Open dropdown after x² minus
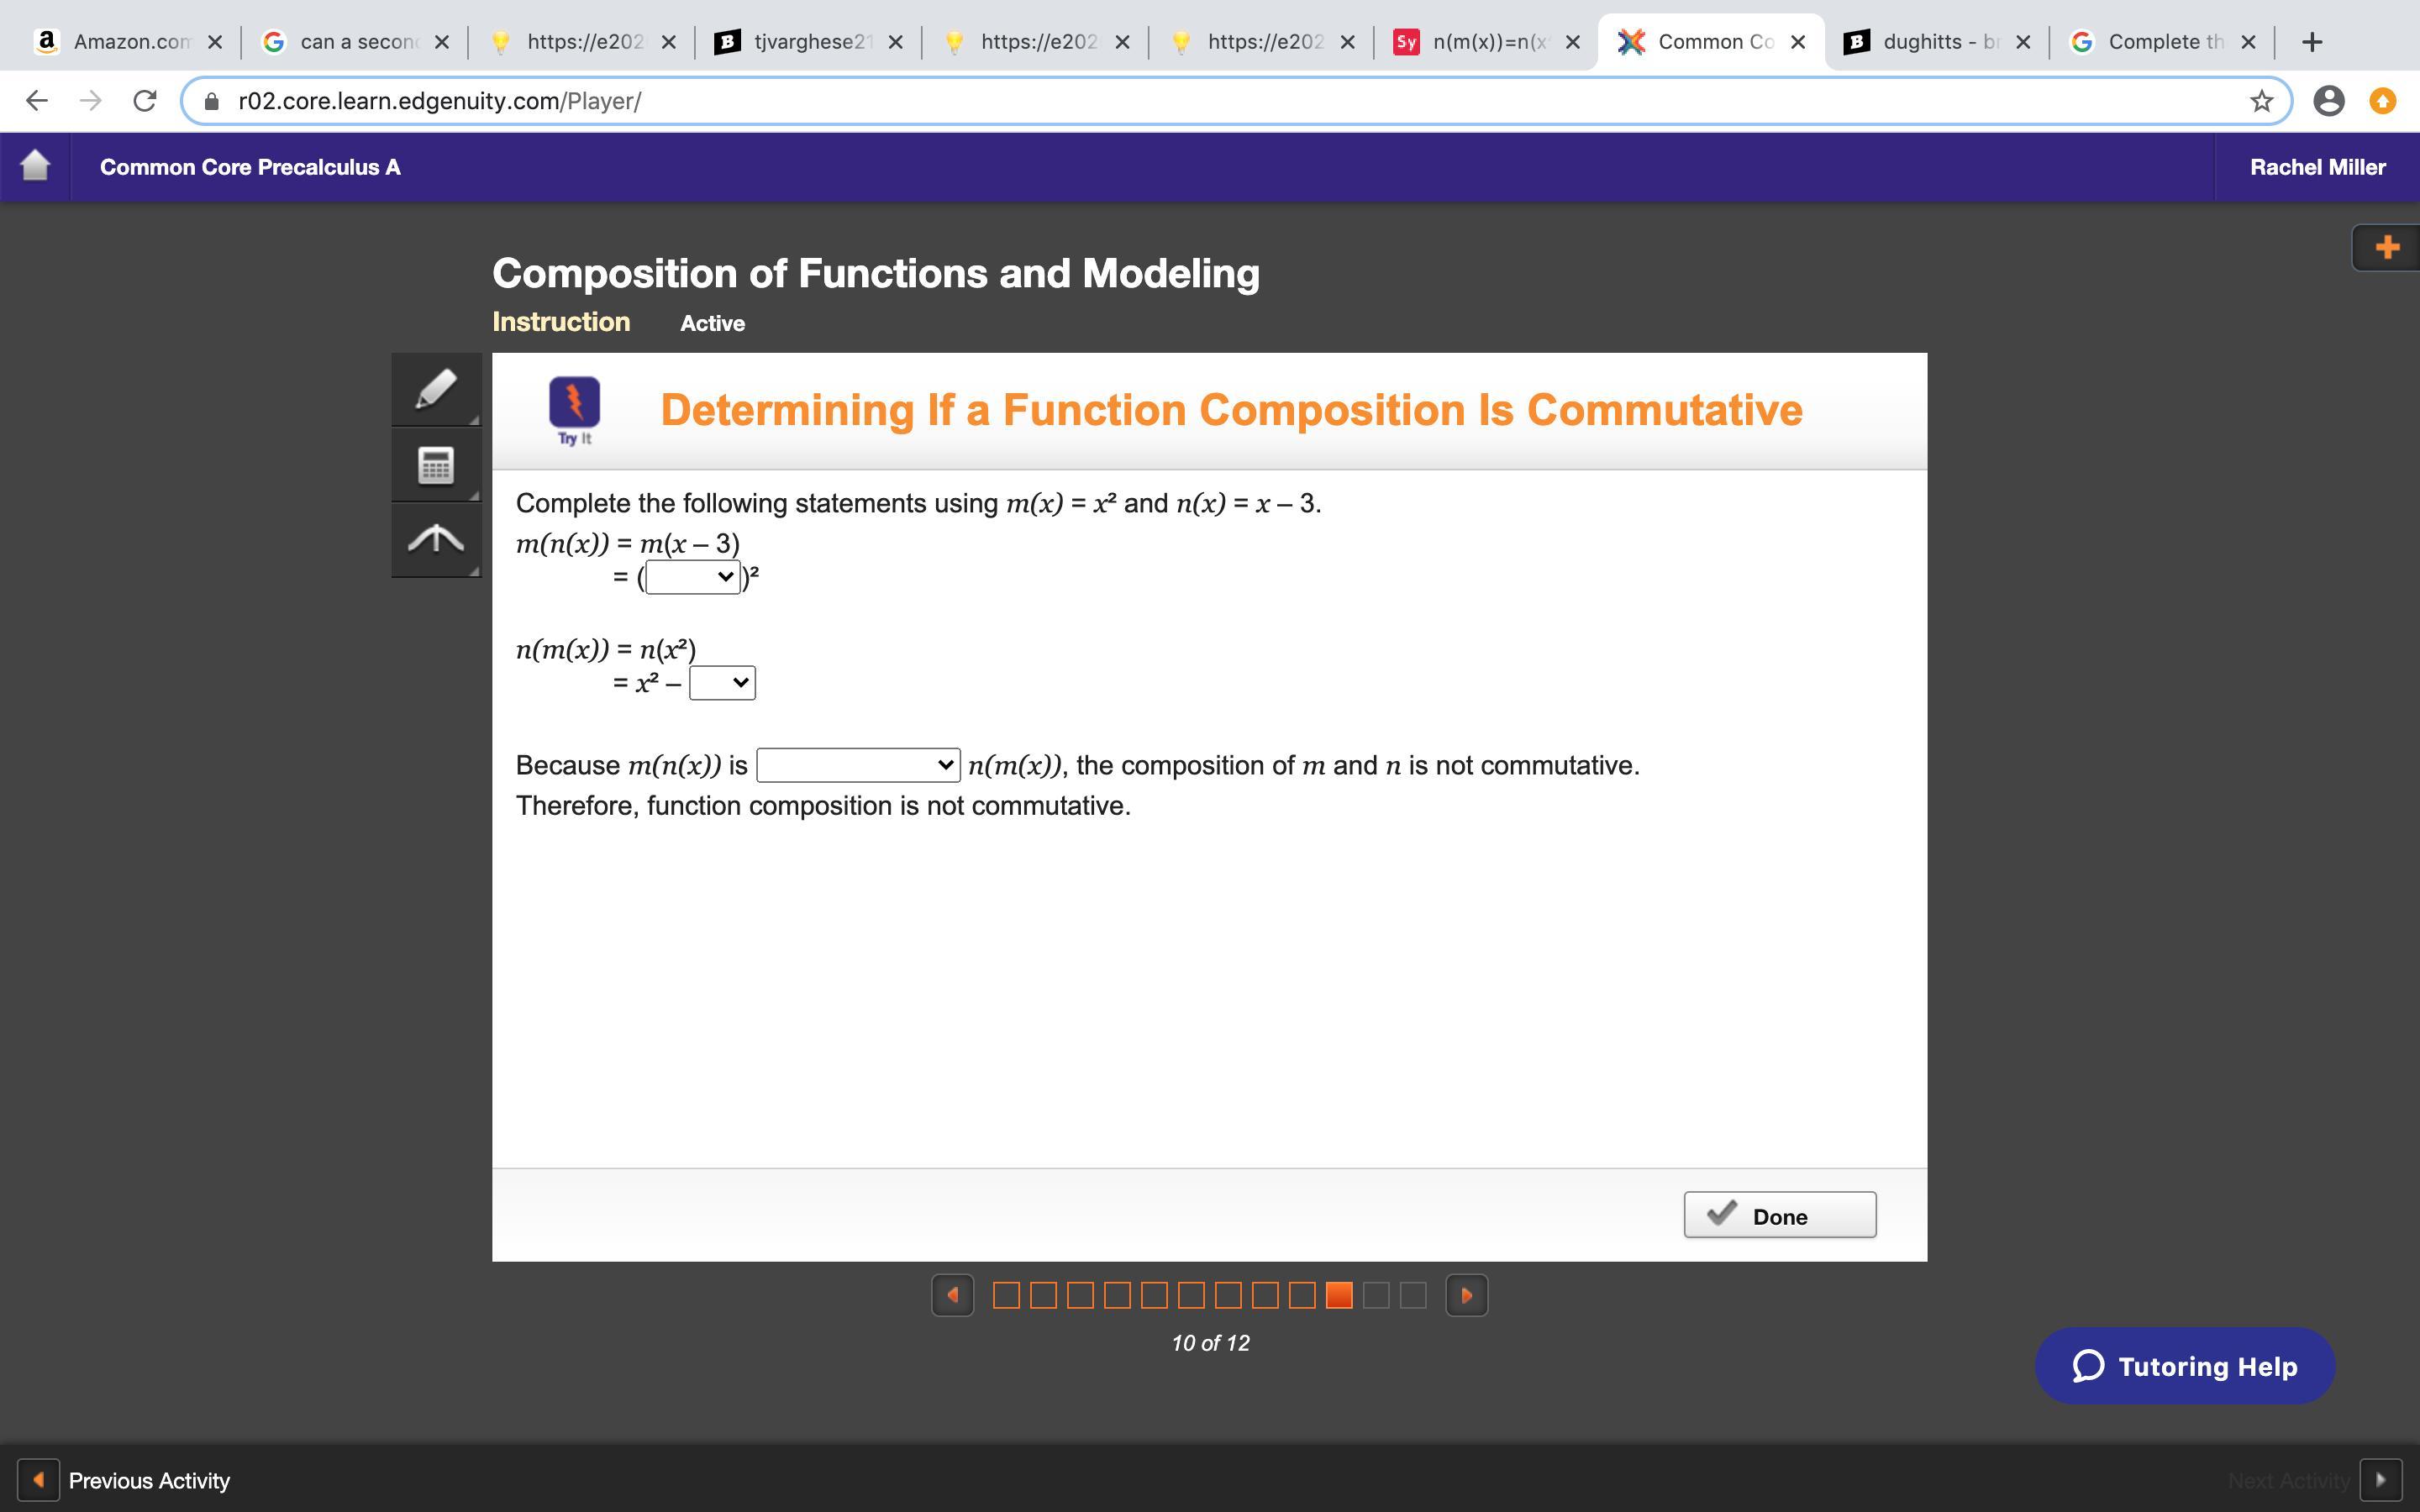 [x=722, y=683]
